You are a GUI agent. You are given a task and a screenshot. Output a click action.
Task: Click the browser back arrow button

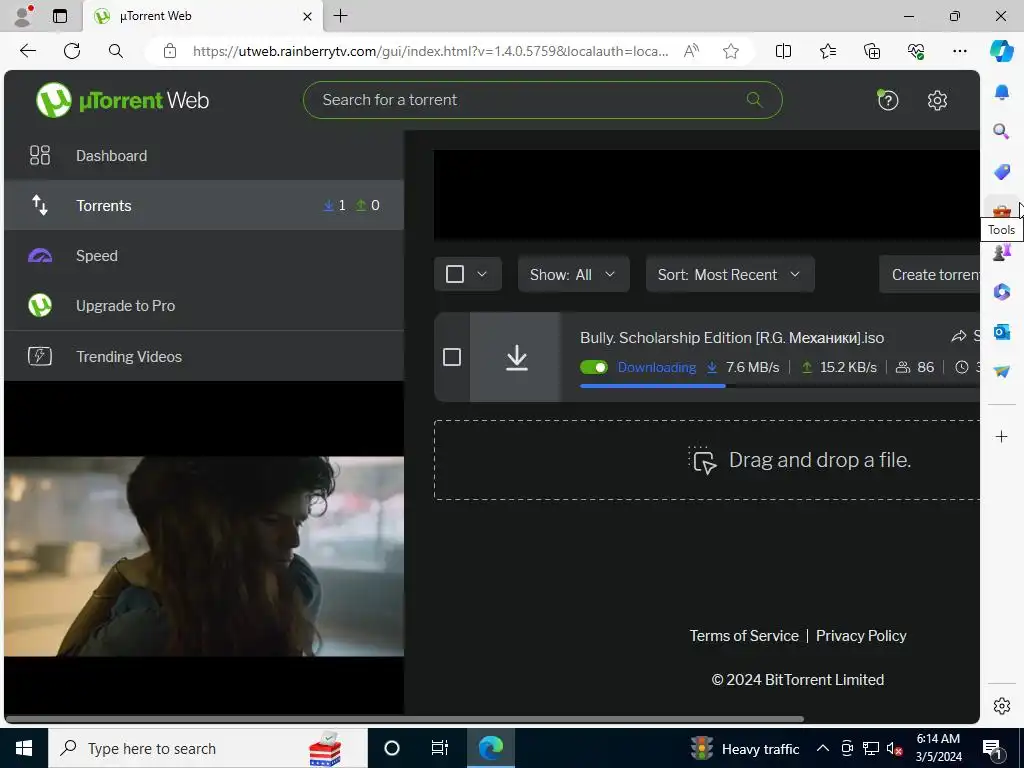click(28, 51)
